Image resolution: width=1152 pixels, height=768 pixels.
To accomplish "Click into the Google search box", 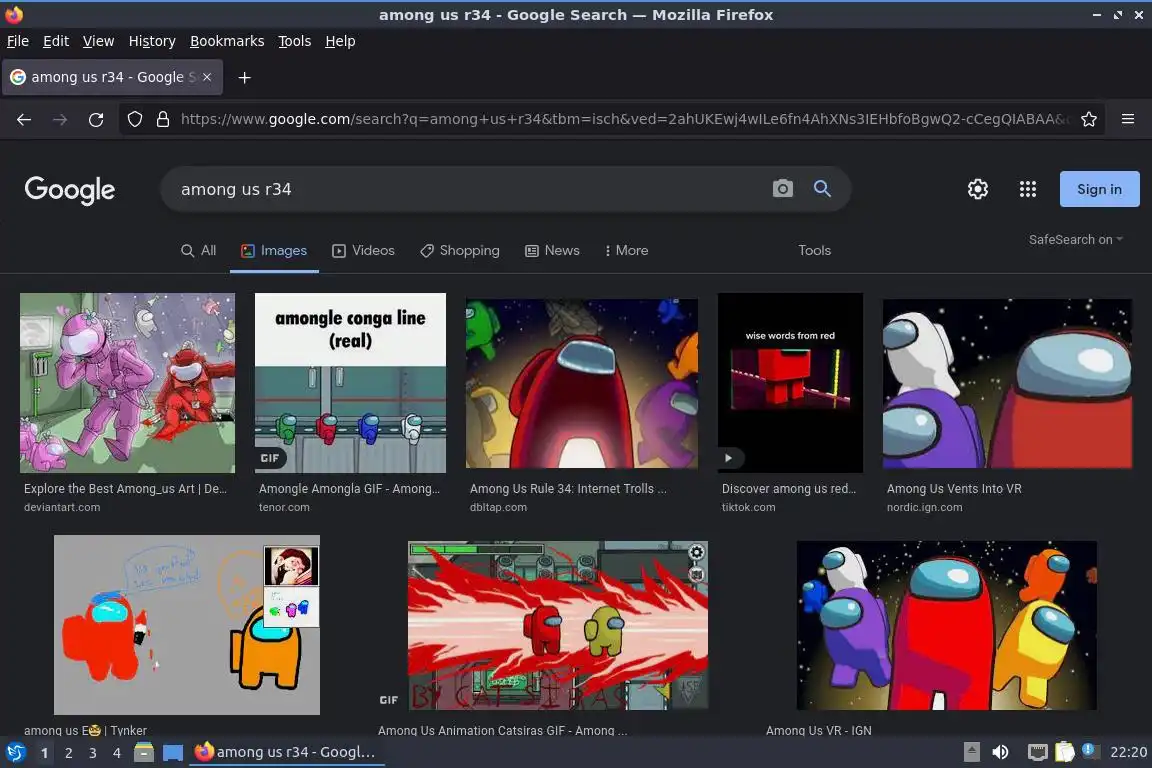I will [x=470, y=189].
